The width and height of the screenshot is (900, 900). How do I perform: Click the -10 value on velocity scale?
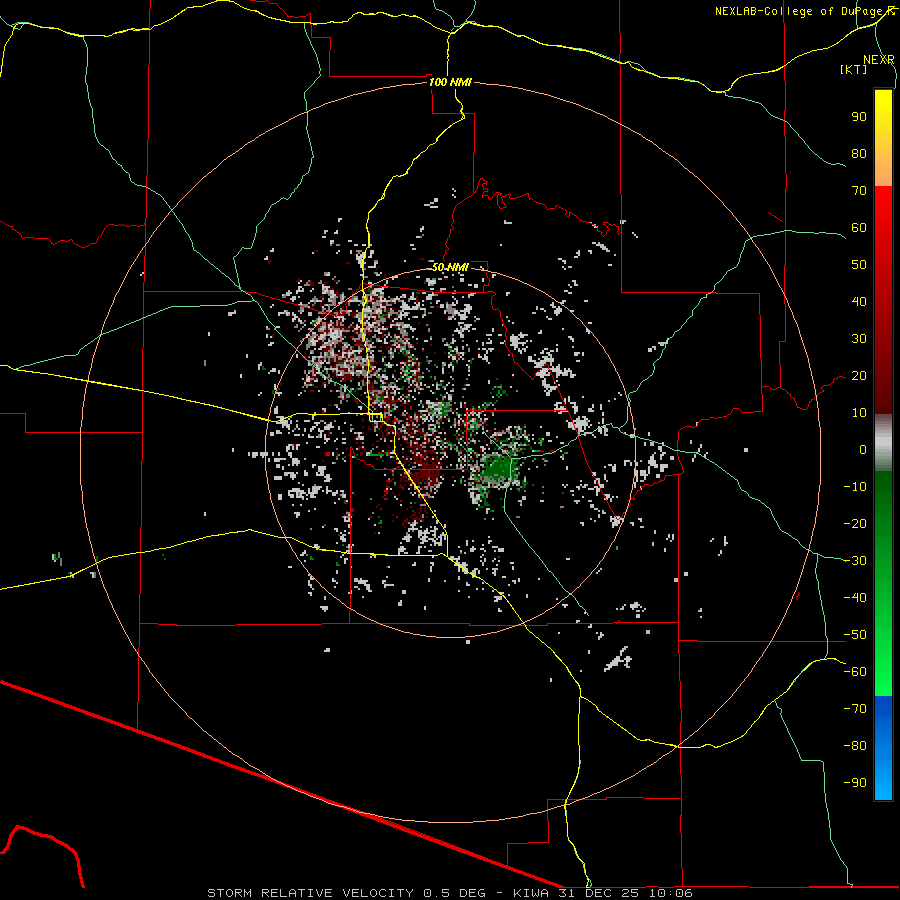coord(855,487)
